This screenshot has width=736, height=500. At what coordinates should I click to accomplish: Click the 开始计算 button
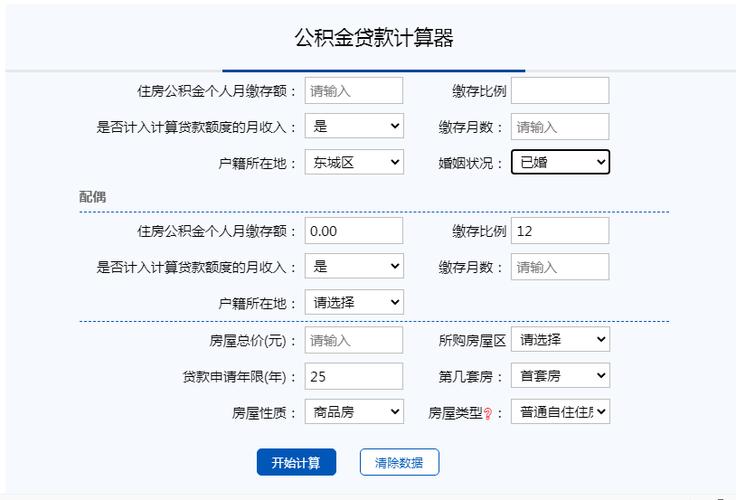(296, 462)
